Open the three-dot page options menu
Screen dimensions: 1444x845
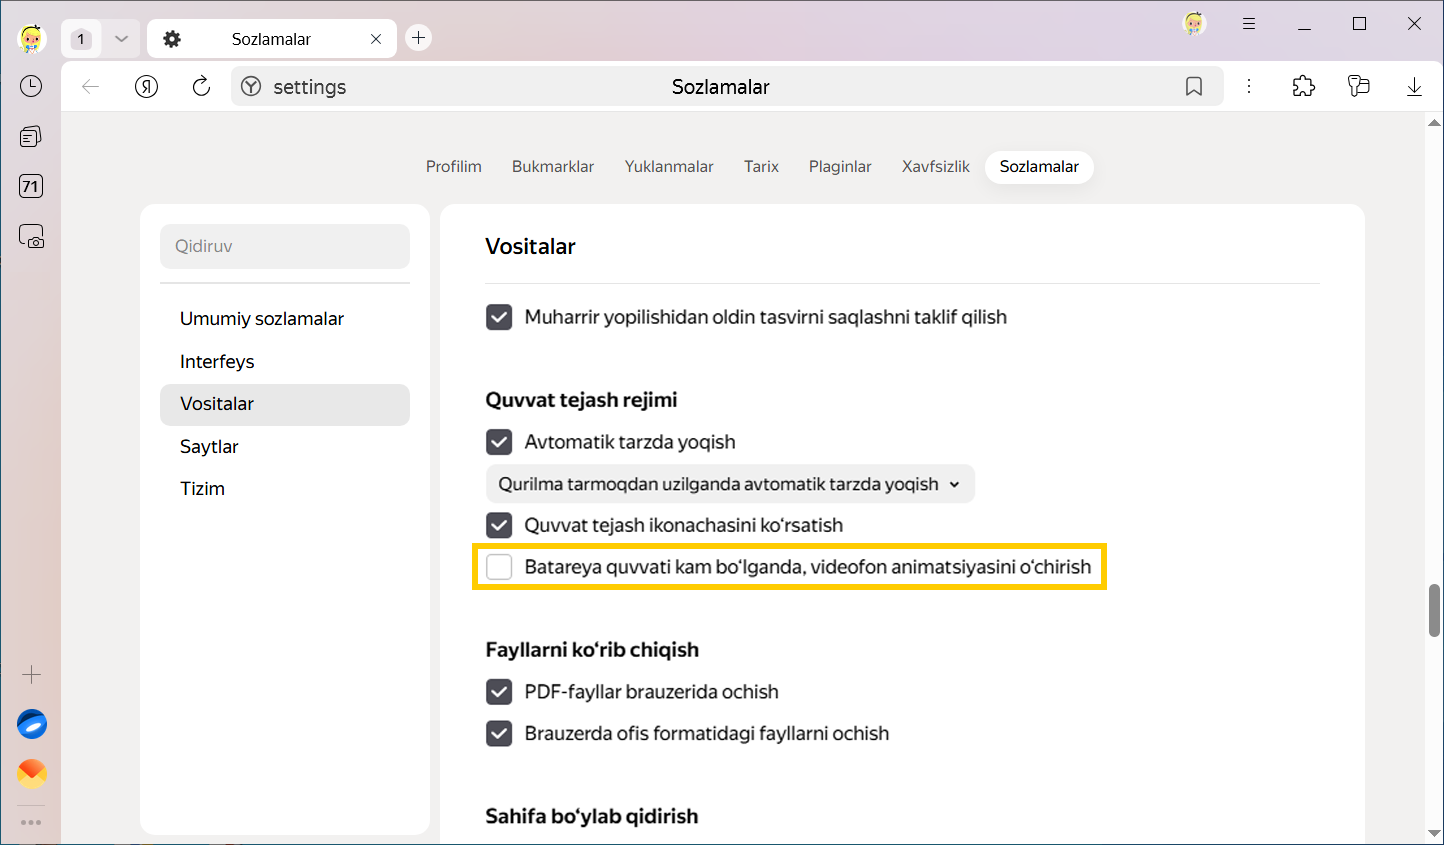[x=1249, y=87]
